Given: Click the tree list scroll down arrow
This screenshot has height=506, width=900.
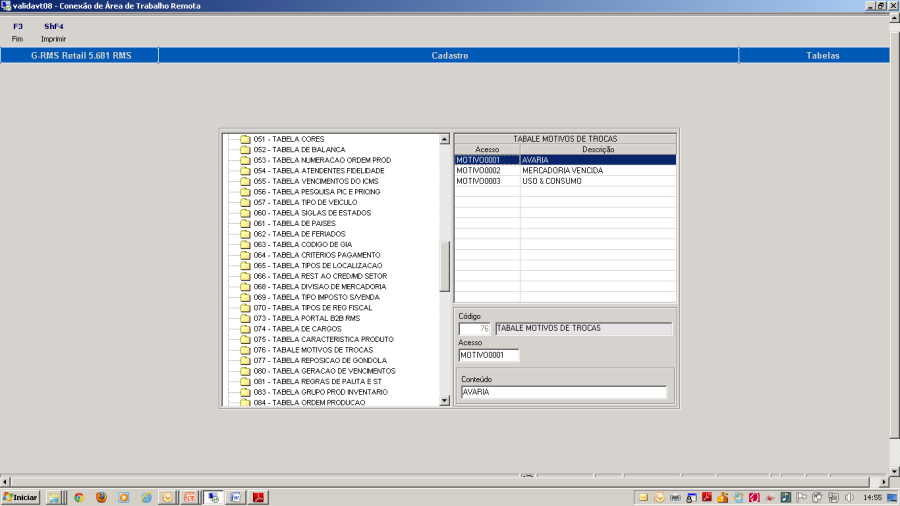Looking at the screenshot, I should click(x=444, y=400).
